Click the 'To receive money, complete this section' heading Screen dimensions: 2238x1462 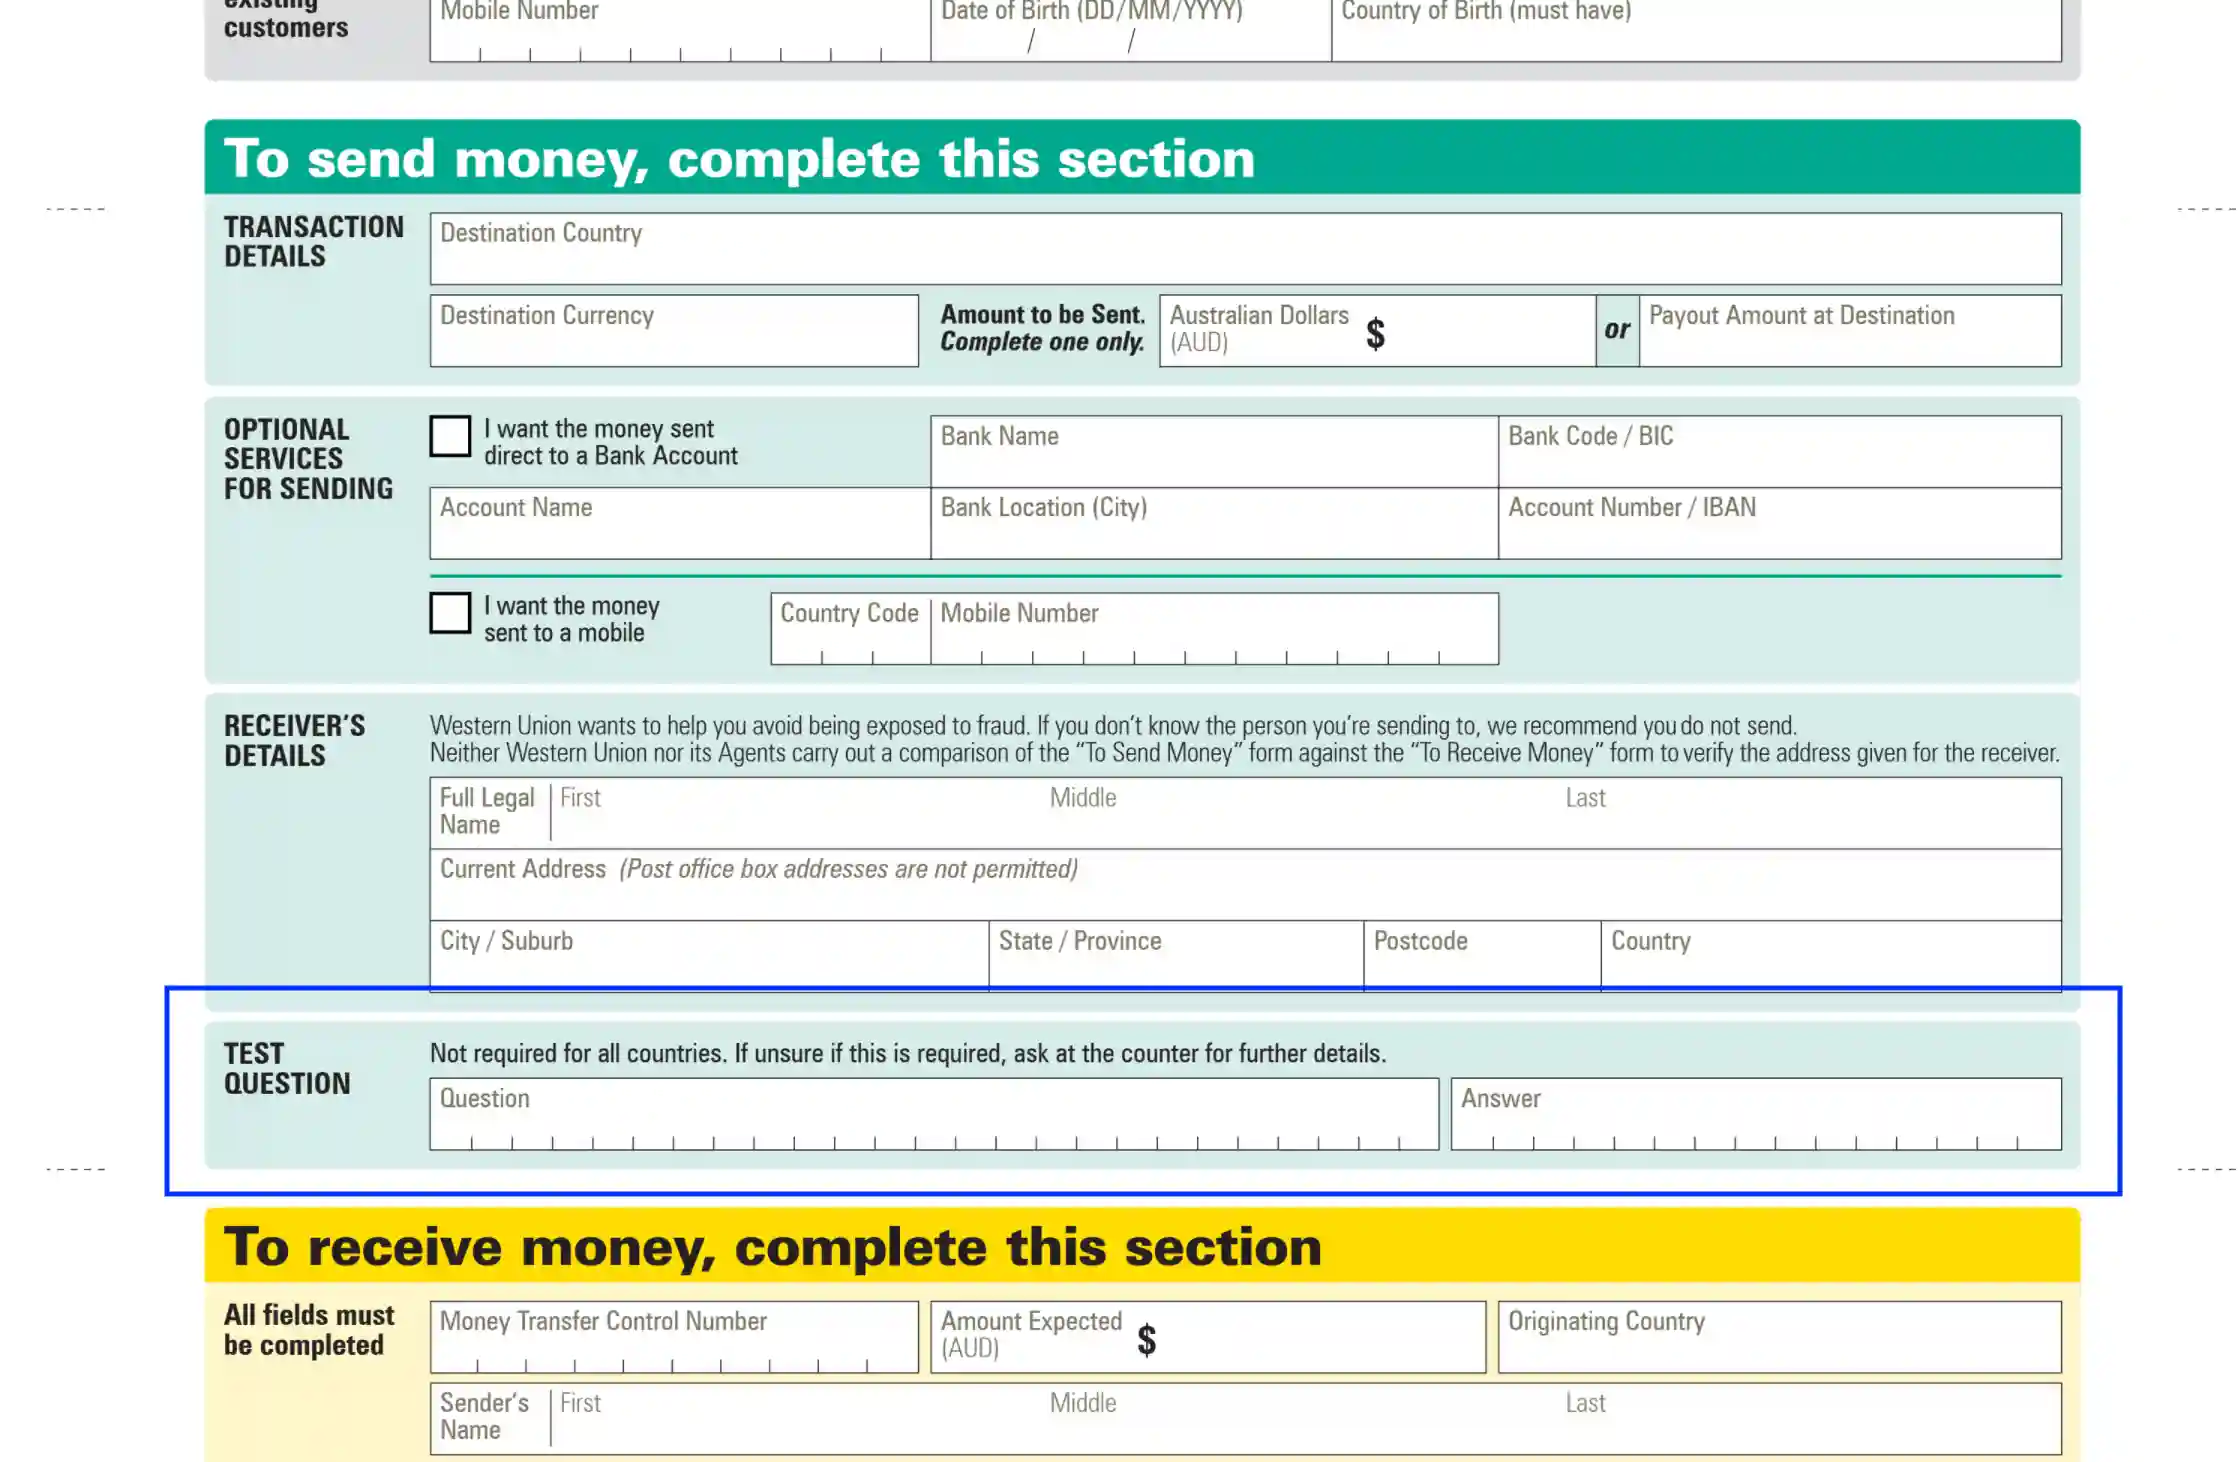point(772,1247)
